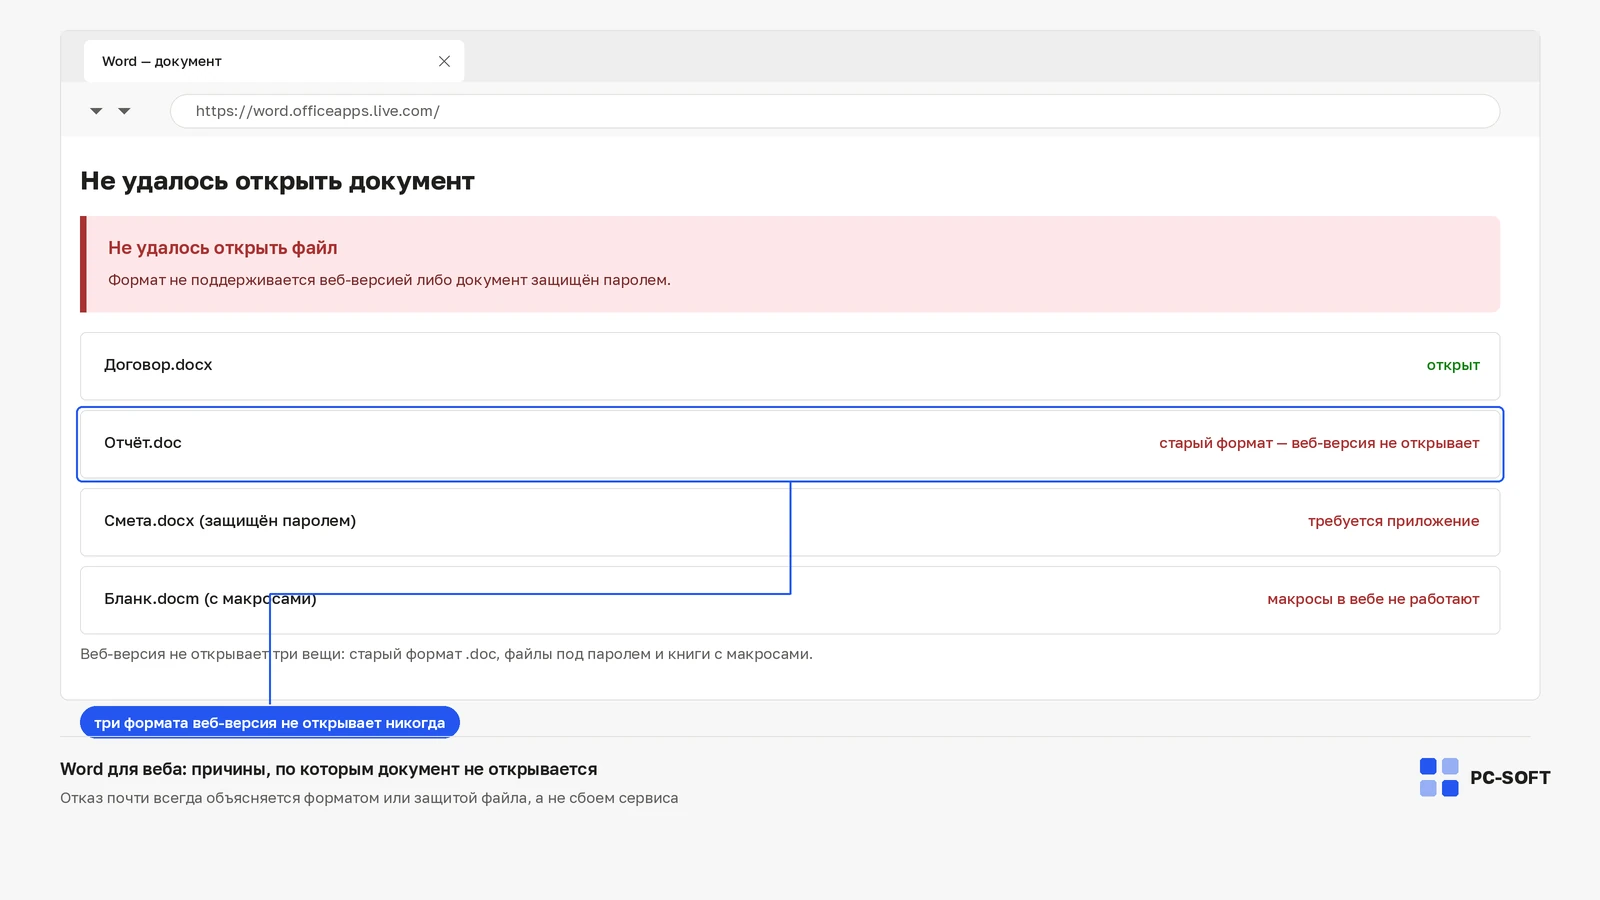Focus the address bar with word.officeapps.live.com URL

[x=835, y=111]
